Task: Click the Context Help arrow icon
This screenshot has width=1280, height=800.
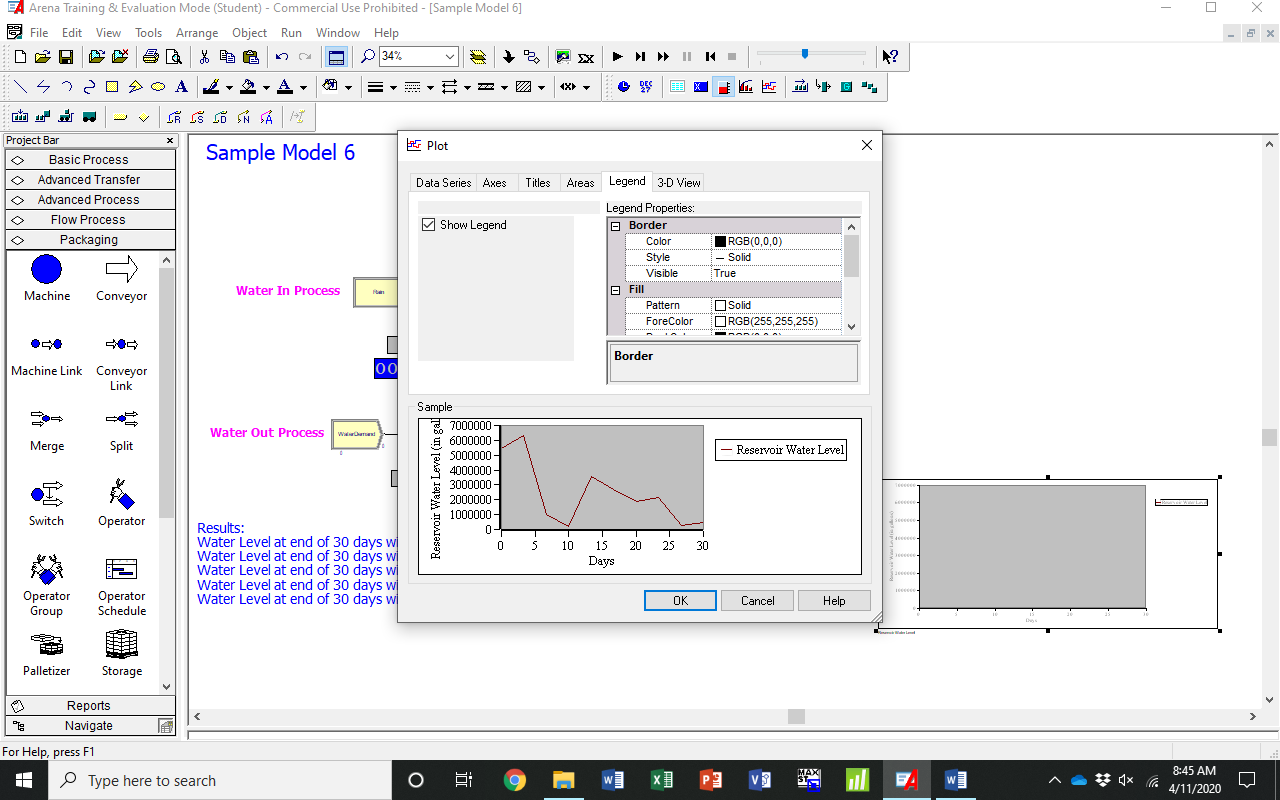Action: 890,57
